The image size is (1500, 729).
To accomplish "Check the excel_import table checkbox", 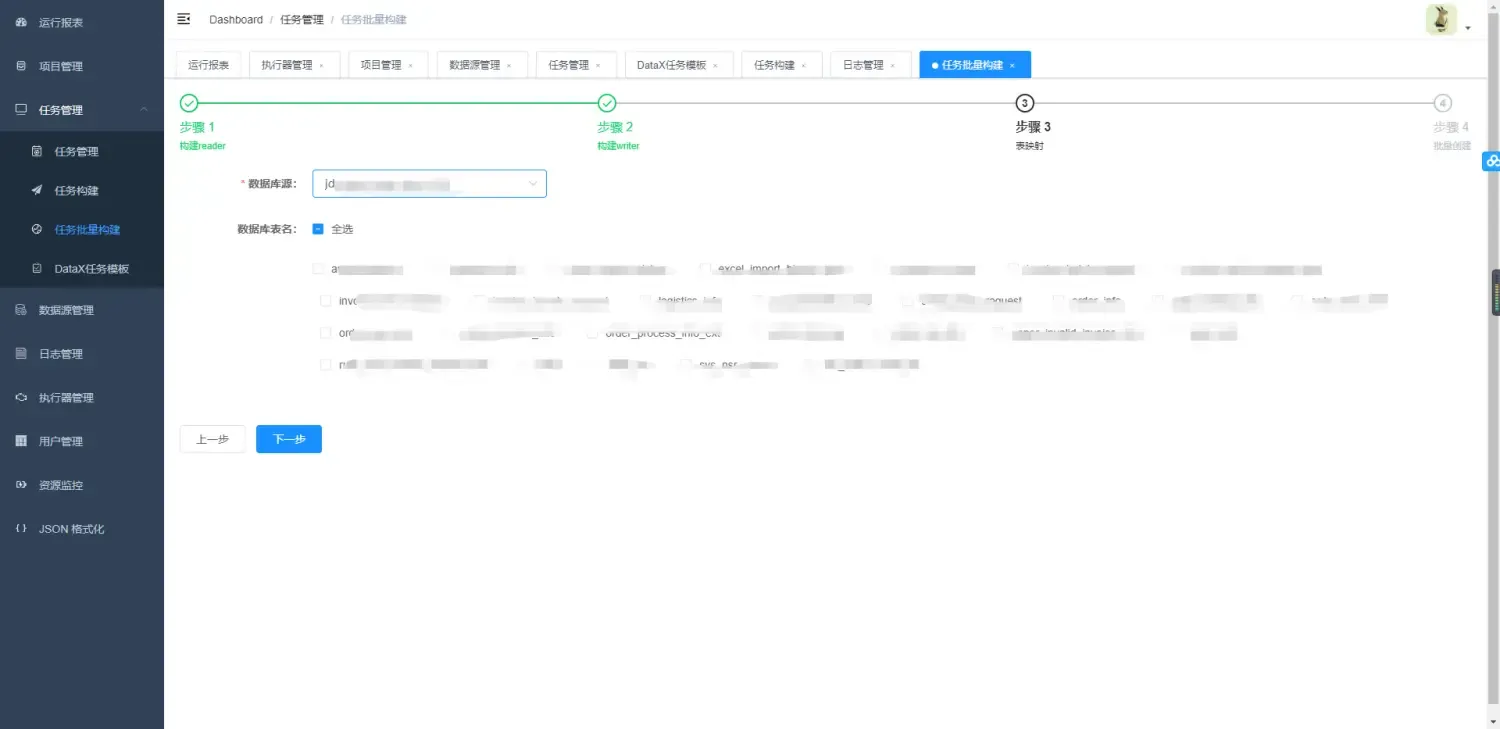I will [706, 268].
